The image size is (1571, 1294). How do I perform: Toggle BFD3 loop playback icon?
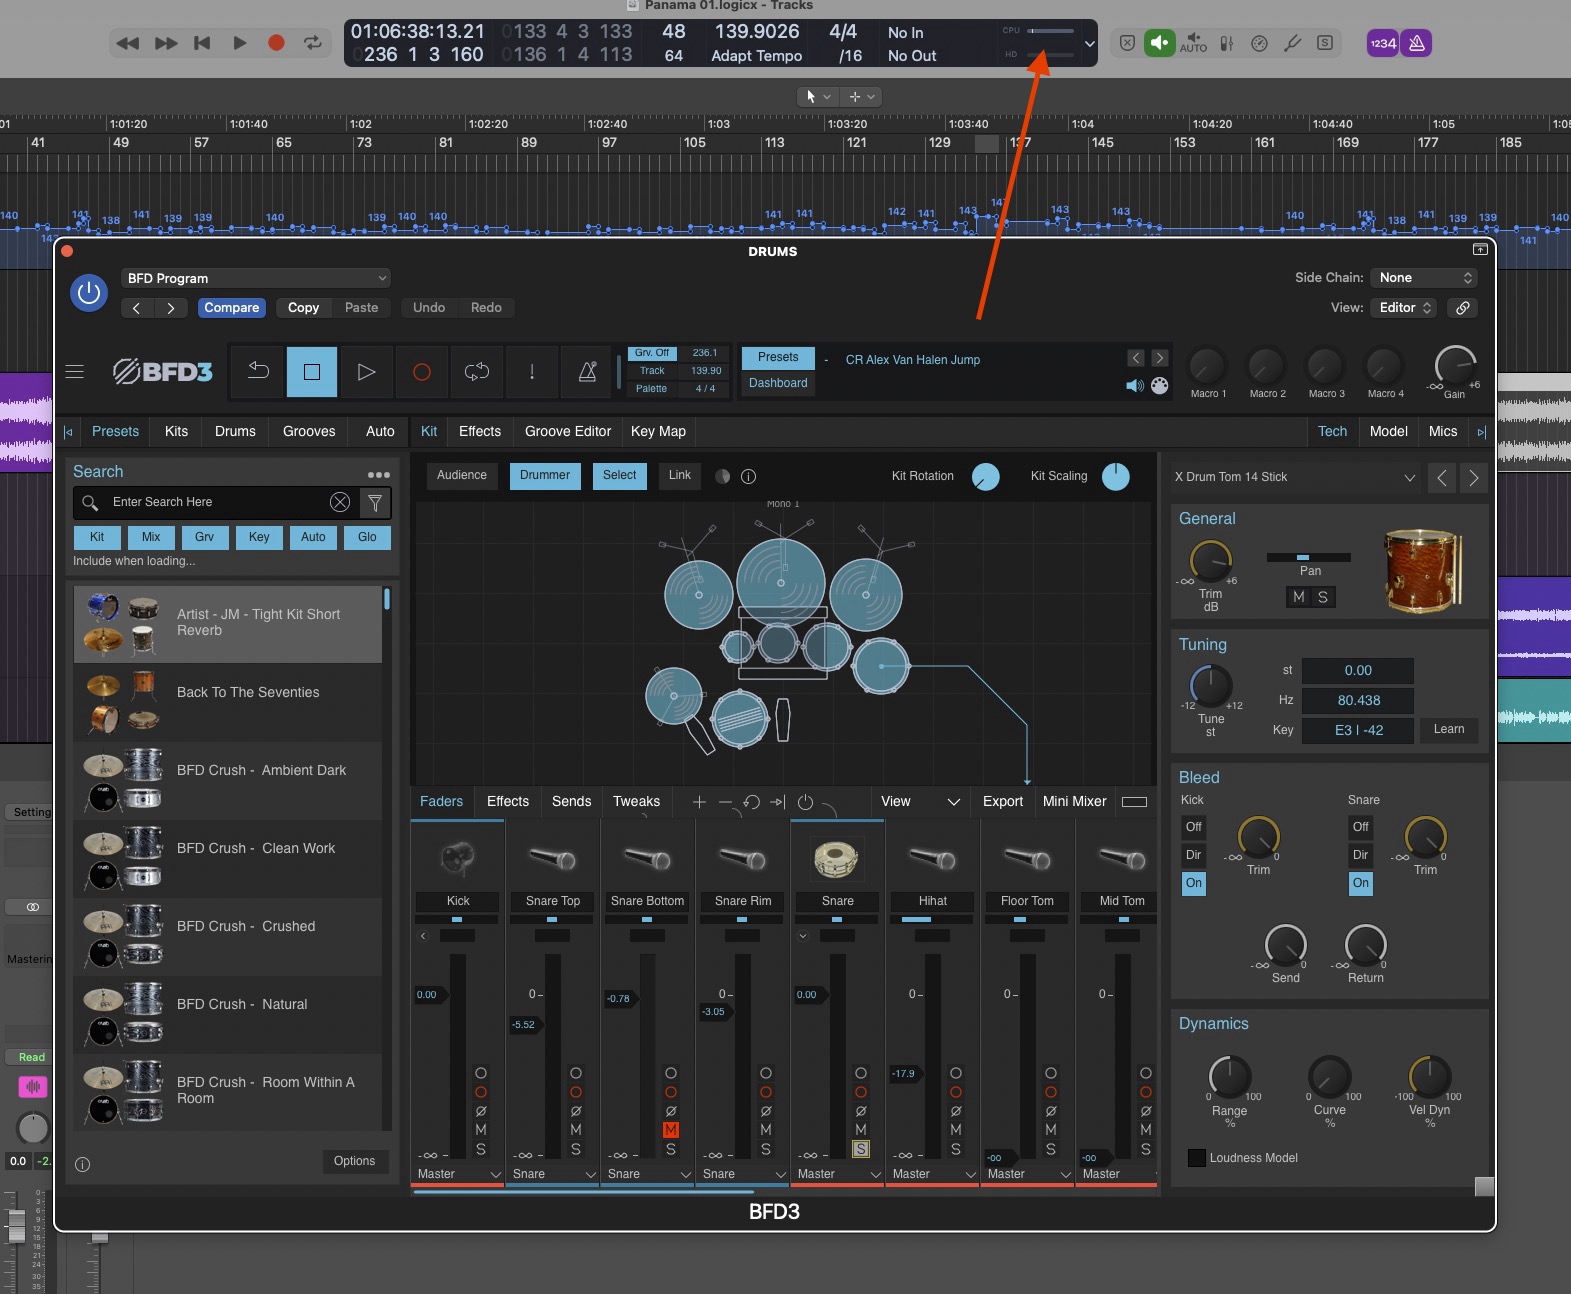click(x=477, y=372)
